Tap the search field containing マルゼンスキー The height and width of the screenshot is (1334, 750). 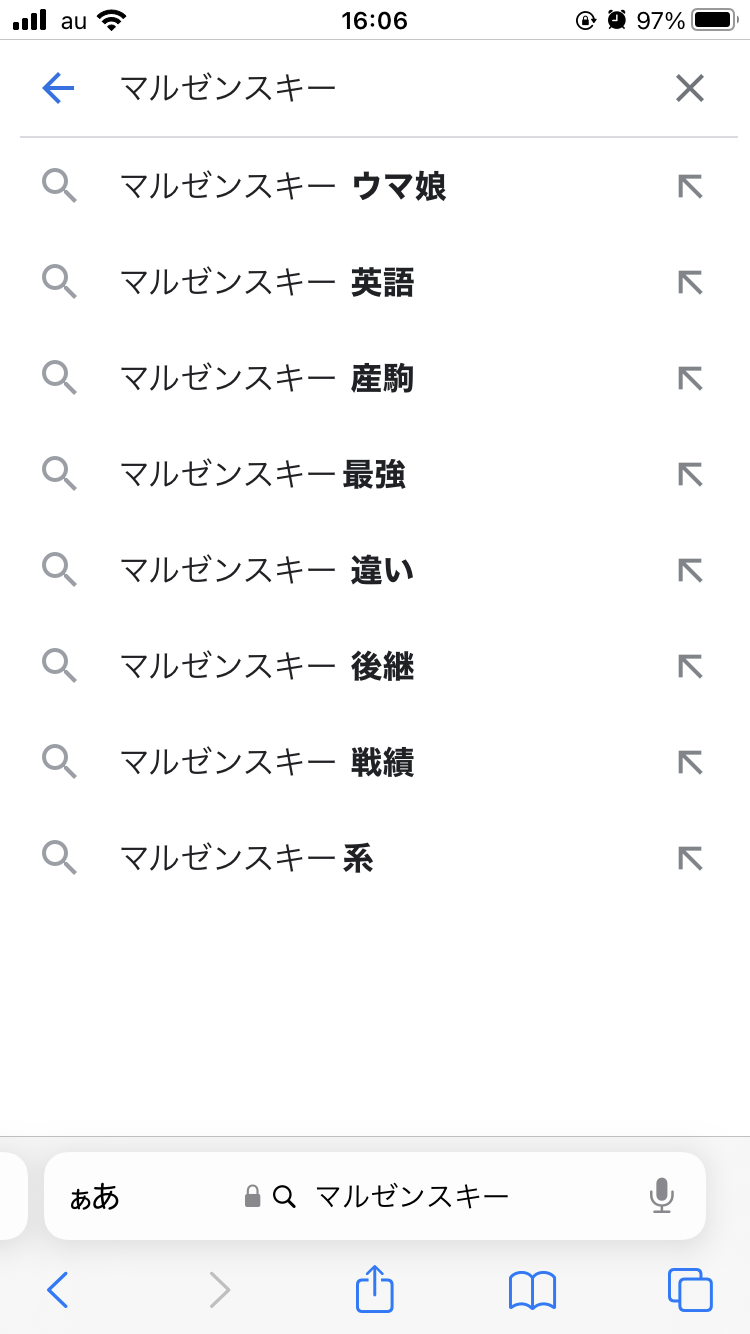click(x=380, y=89)
